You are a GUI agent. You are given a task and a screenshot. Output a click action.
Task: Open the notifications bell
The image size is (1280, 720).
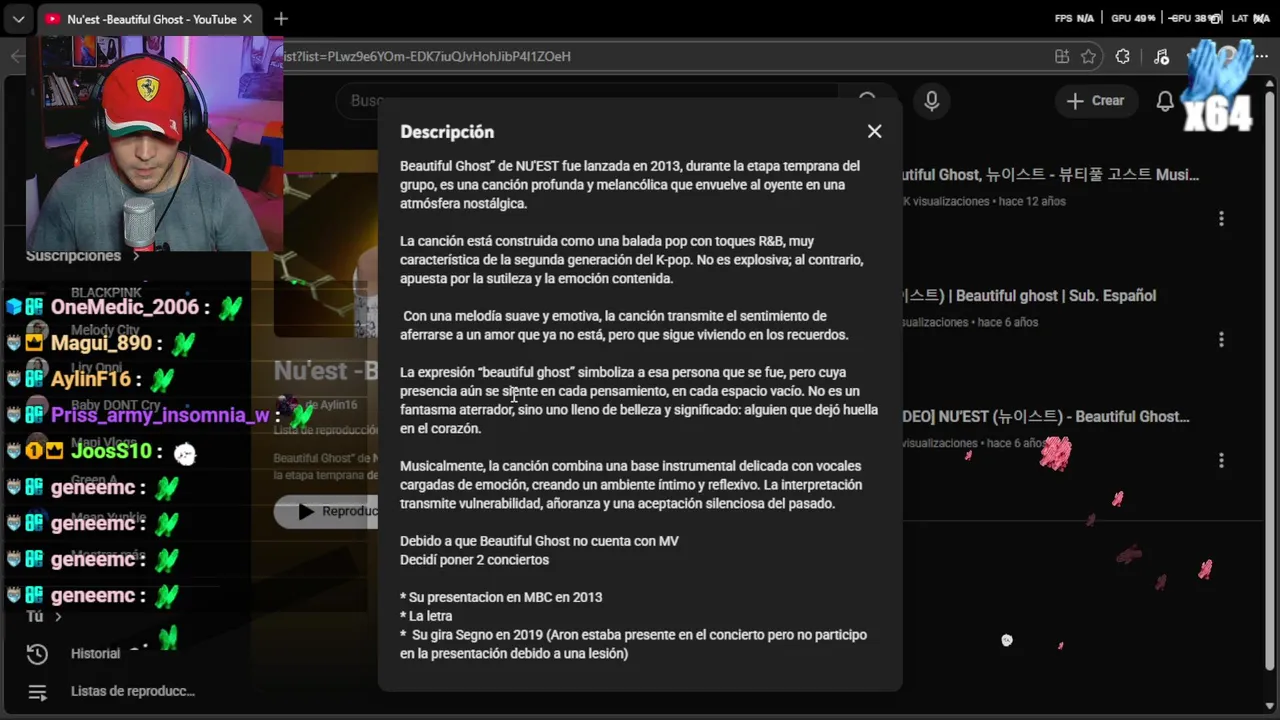pyautogui.click(x=1165, y=101)
